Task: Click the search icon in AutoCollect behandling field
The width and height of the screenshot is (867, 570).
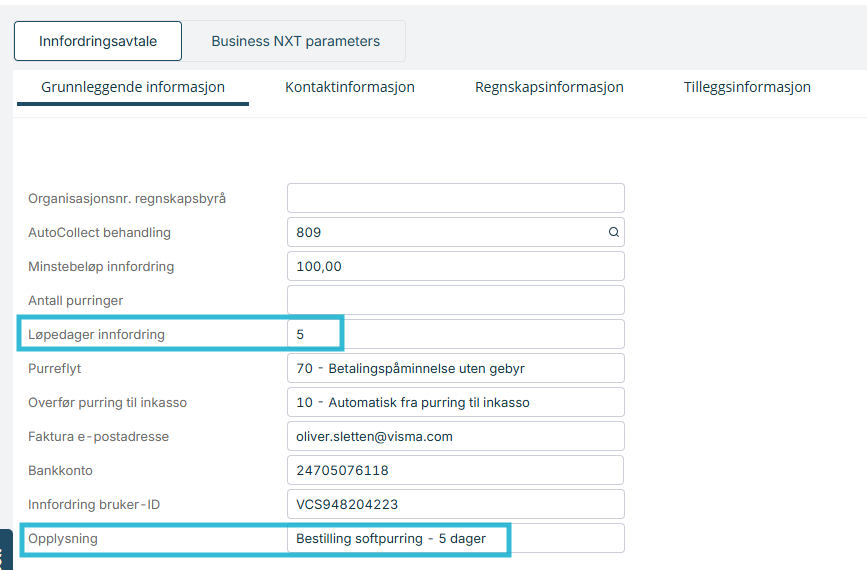Action: (x=613, y=232)
